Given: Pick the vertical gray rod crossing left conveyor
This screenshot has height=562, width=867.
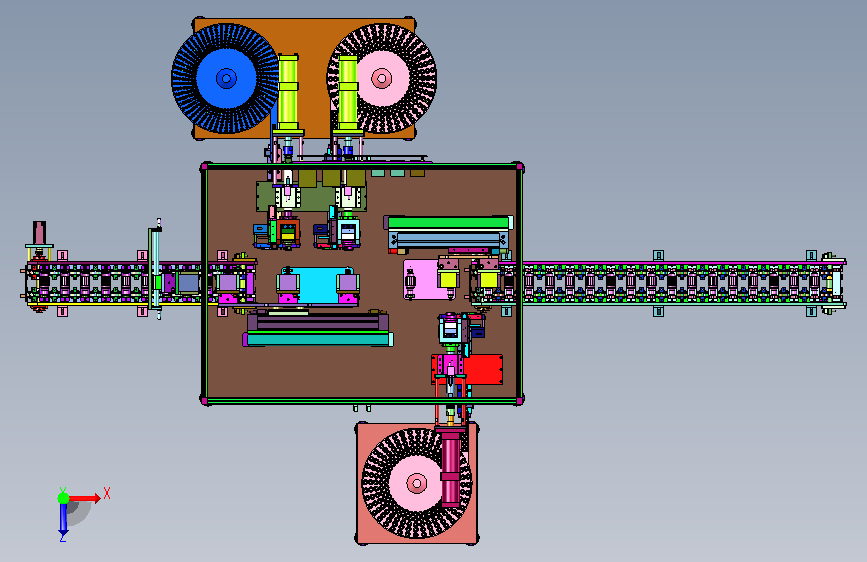Looking at the screenshot, I should pyautogui.click(x=155, y=269).
